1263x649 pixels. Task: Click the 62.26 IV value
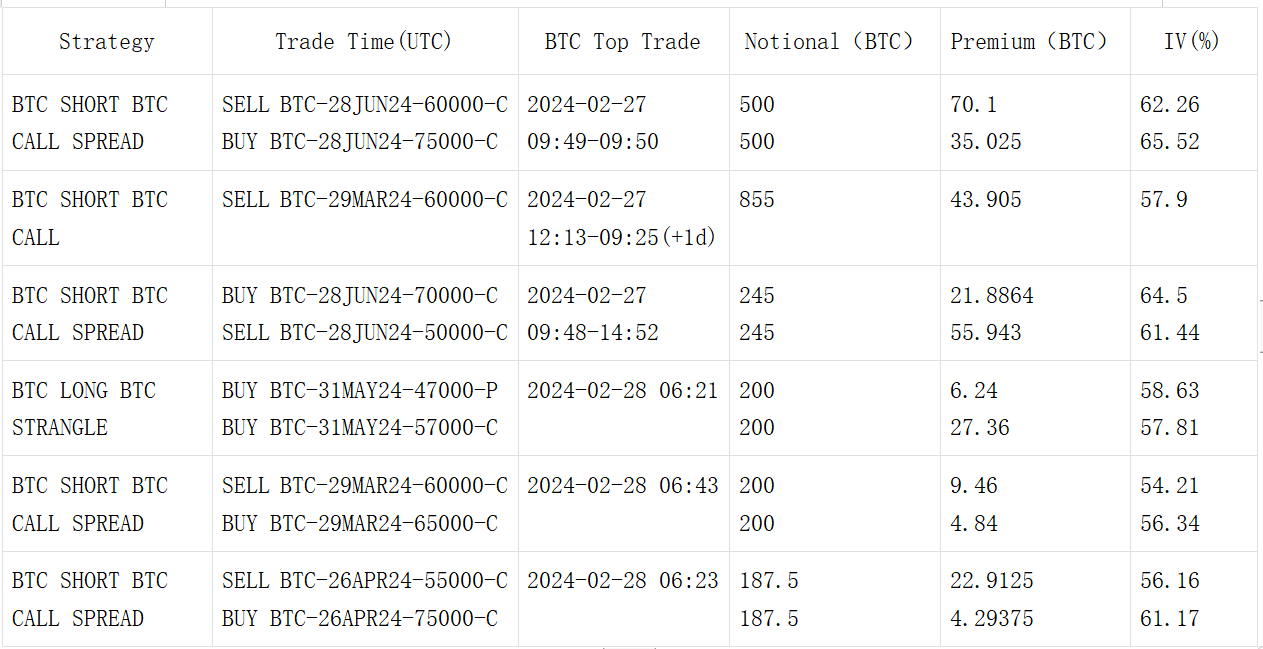tap(1169, 105)
